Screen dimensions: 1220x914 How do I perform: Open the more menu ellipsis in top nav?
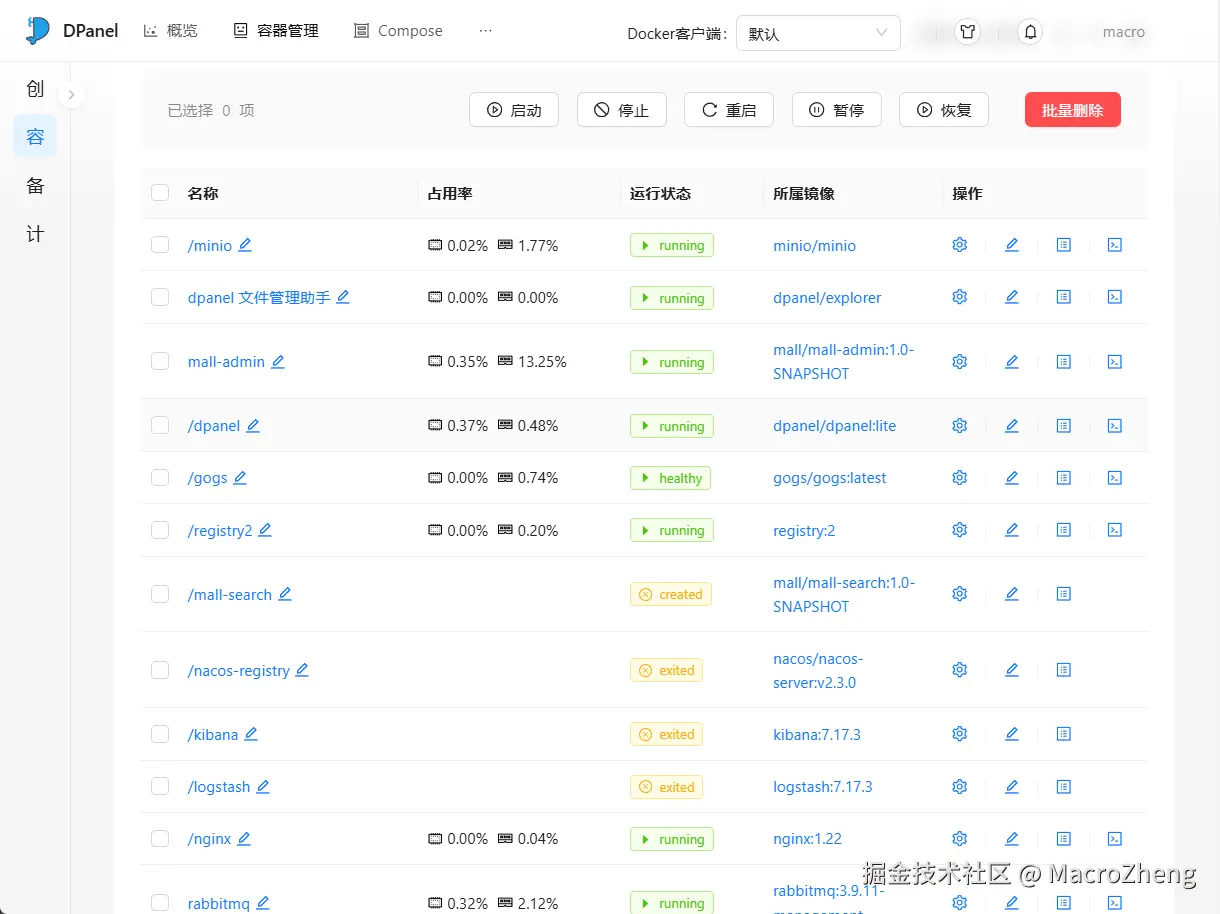pyautogui.click(x=486, y=31)
